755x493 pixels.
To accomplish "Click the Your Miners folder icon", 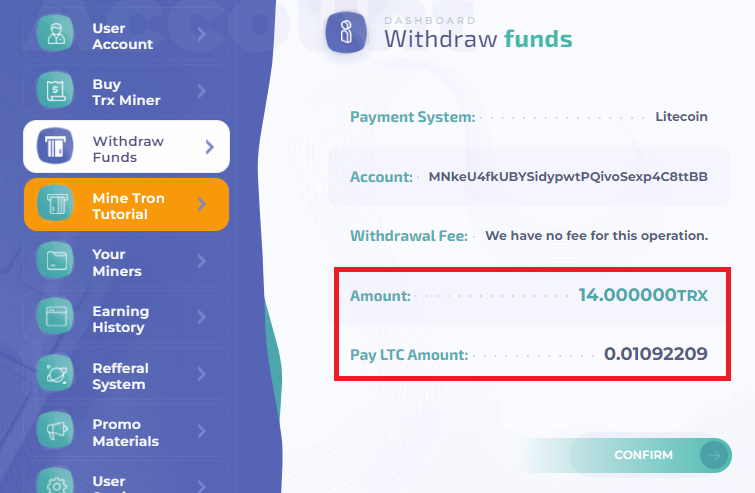I will [55, 261].
